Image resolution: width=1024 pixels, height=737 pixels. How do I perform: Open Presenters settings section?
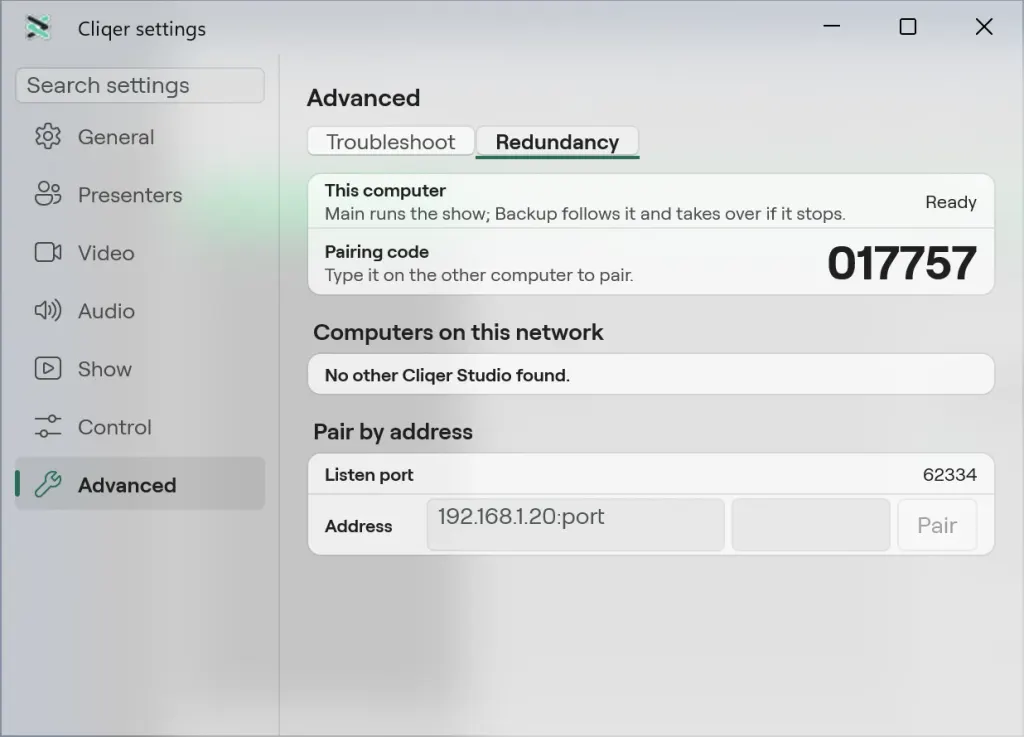140,195
